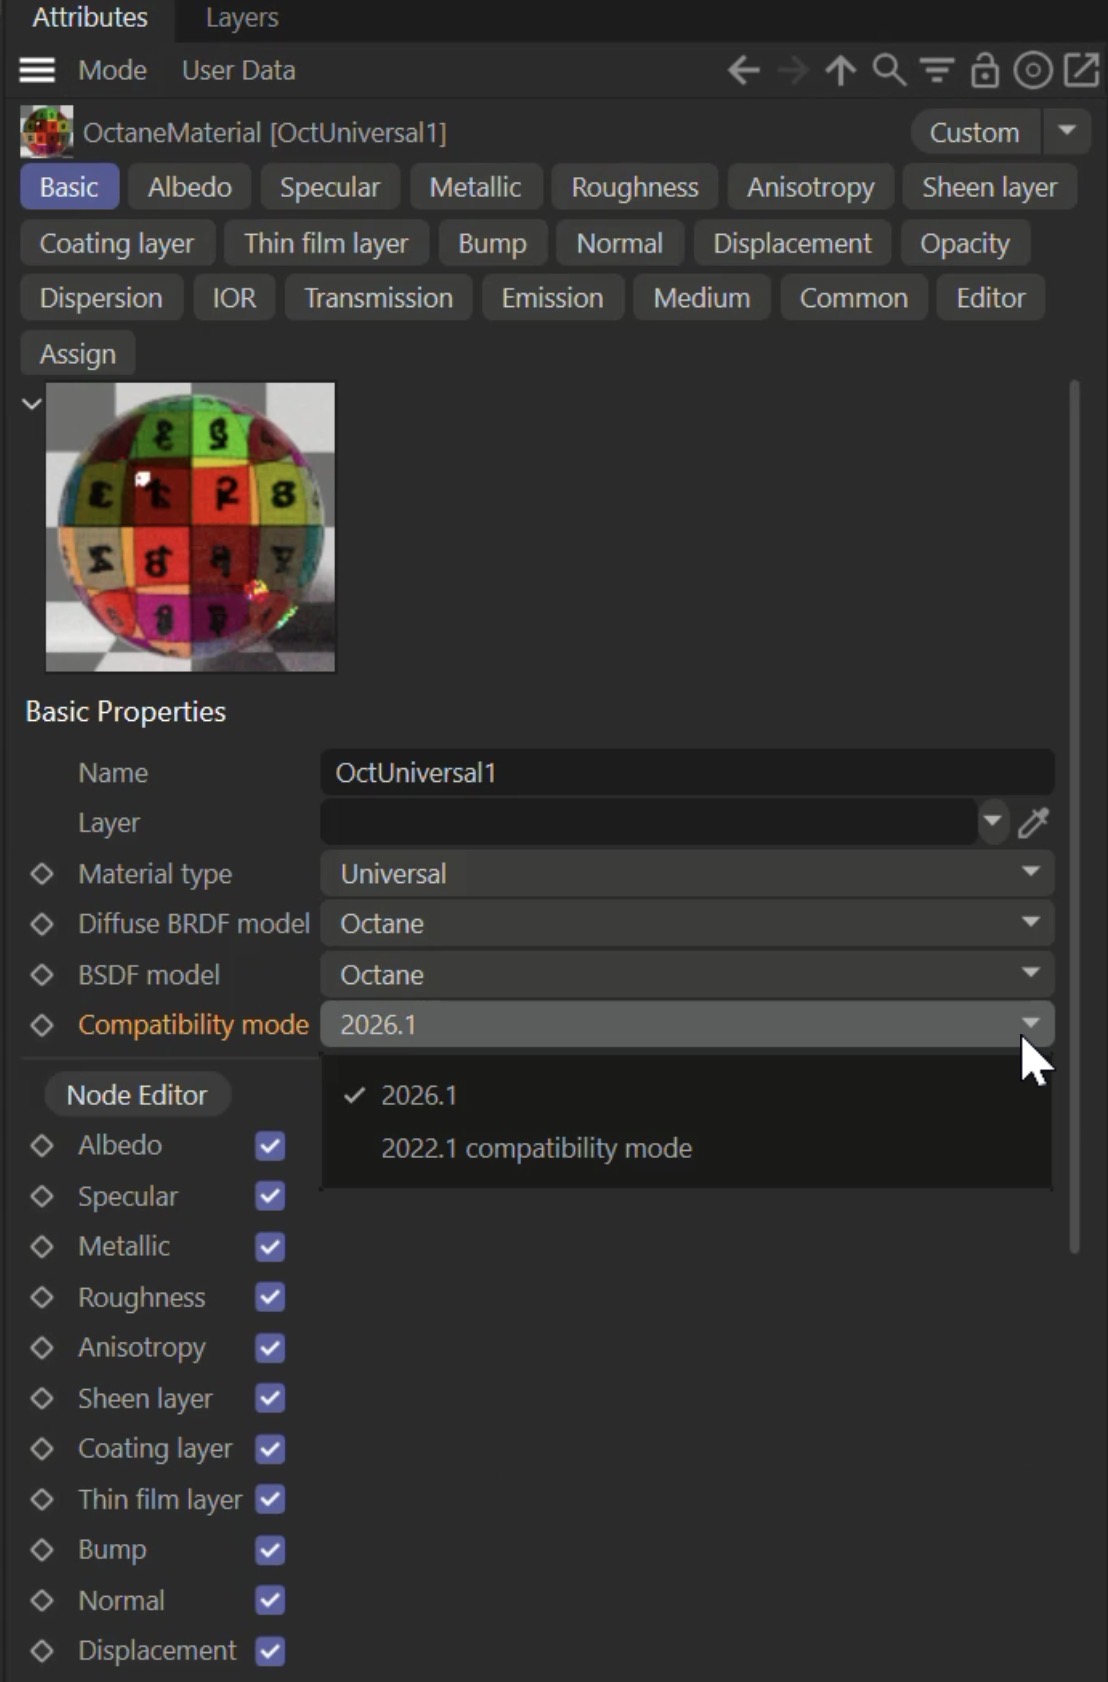Uncheck the Albedo checkbox
Screen dimensions: 1108x1682
(x=270, y=1146)
